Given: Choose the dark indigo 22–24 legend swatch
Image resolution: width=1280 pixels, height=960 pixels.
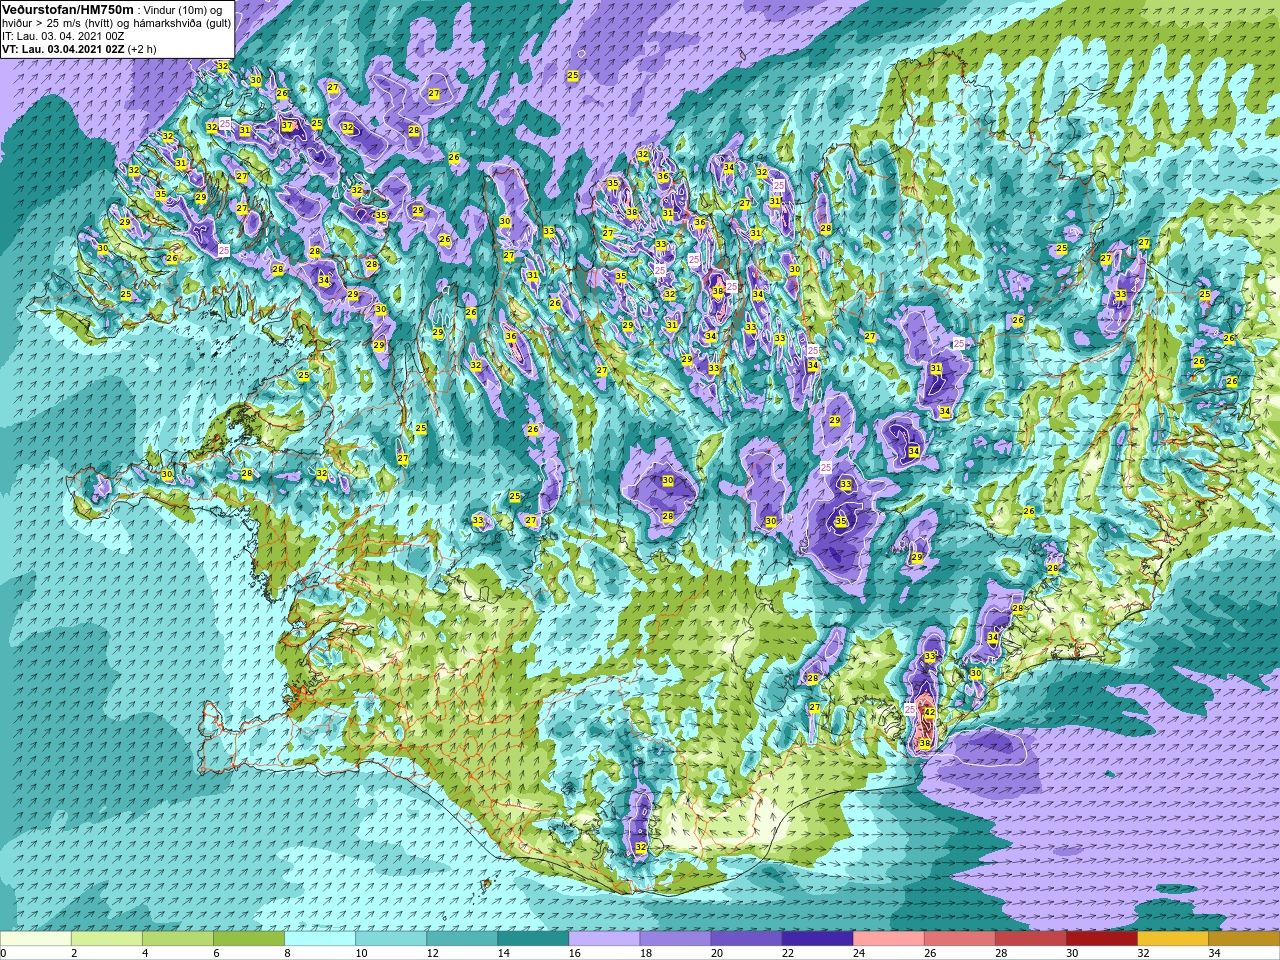Looking at the screenshot, I should pos(817,939).
